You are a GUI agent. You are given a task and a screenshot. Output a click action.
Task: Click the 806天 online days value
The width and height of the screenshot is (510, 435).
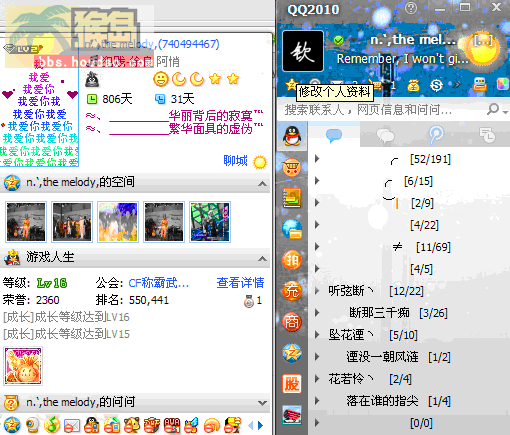tap(117, 99)
